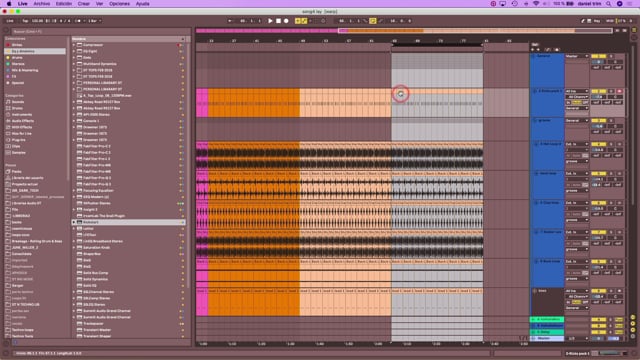Enable Draw Mode pencil icon
This screenshot has width=640, height=360.
(583, 21)
